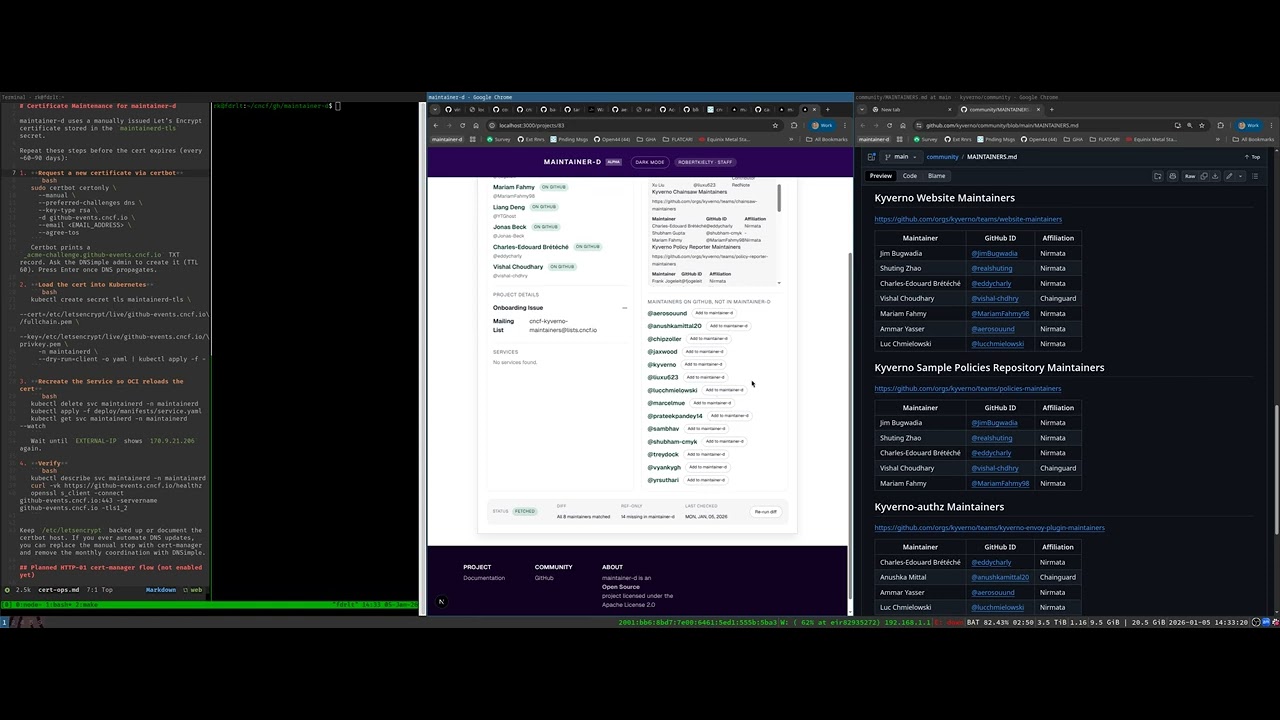Close the active maintainer-d browser tab
This screenshot has width=1280, height=720.
pyautogui.click(x=814, y=109)
